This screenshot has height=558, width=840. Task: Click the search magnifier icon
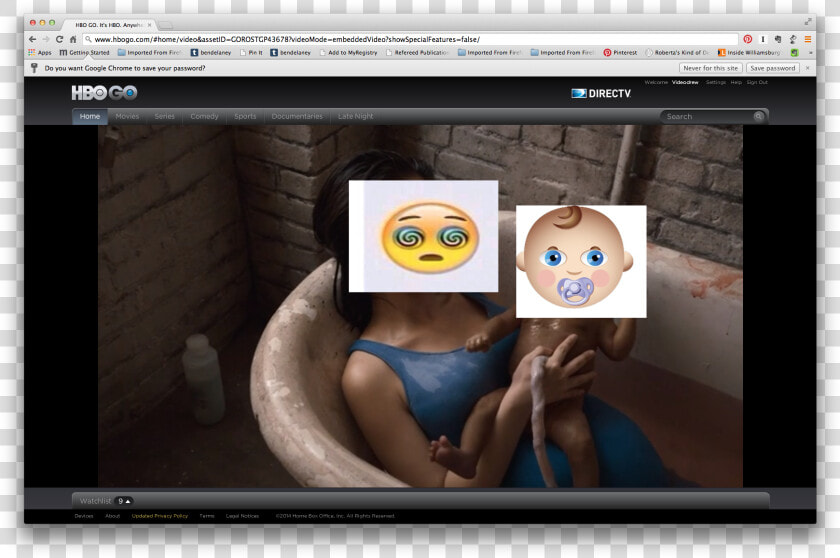point(758,116)
